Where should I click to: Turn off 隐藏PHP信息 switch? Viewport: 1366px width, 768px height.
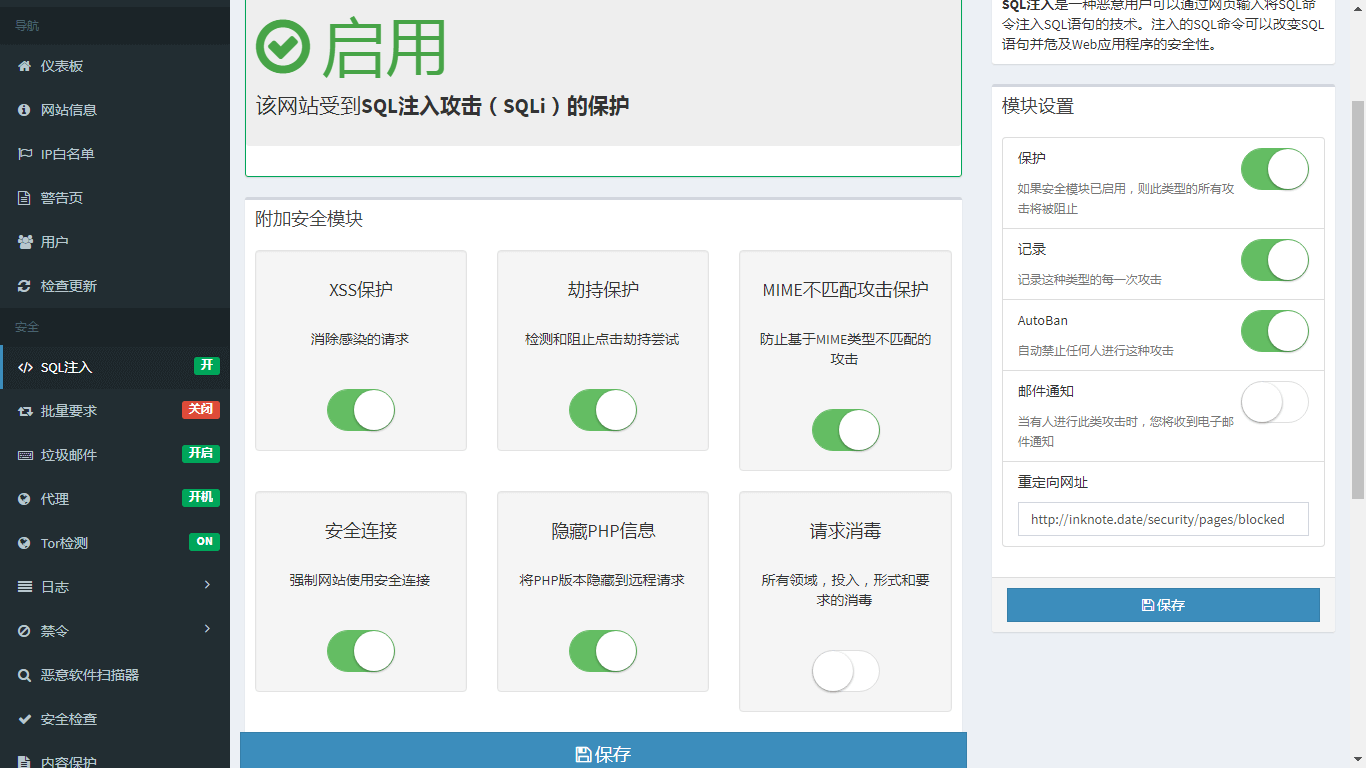(x=603, y=651)
